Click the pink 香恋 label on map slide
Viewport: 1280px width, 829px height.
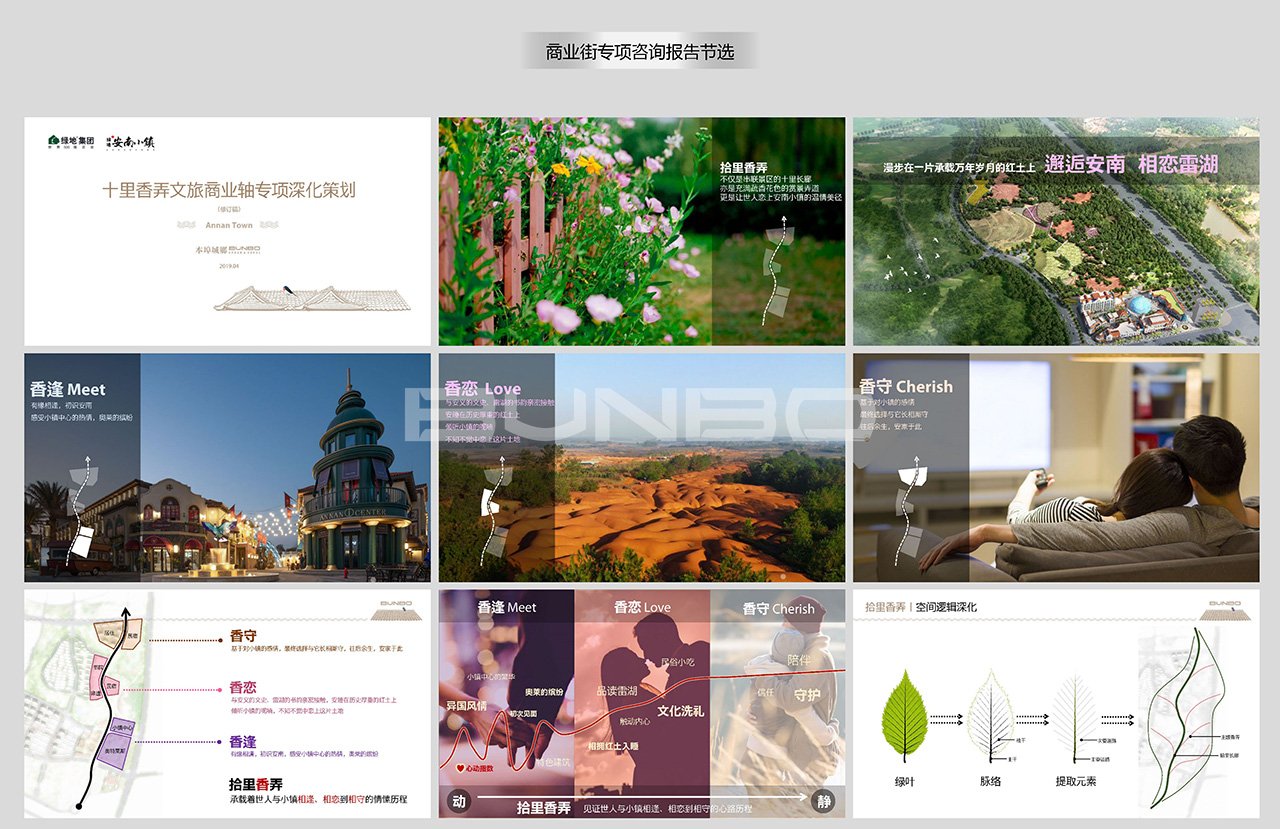coord(243,688)
